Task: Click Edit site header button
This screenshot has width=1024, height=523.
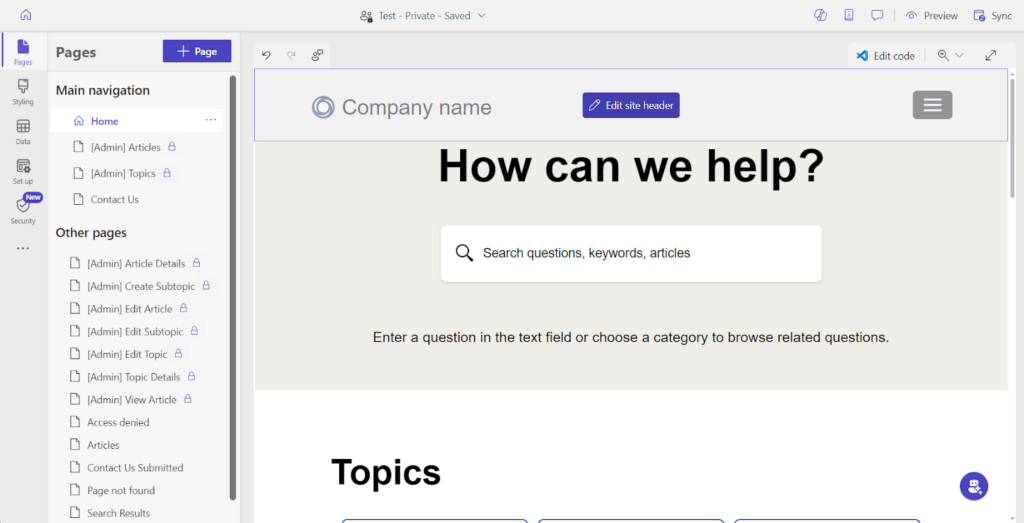Action: coord(631,105)
